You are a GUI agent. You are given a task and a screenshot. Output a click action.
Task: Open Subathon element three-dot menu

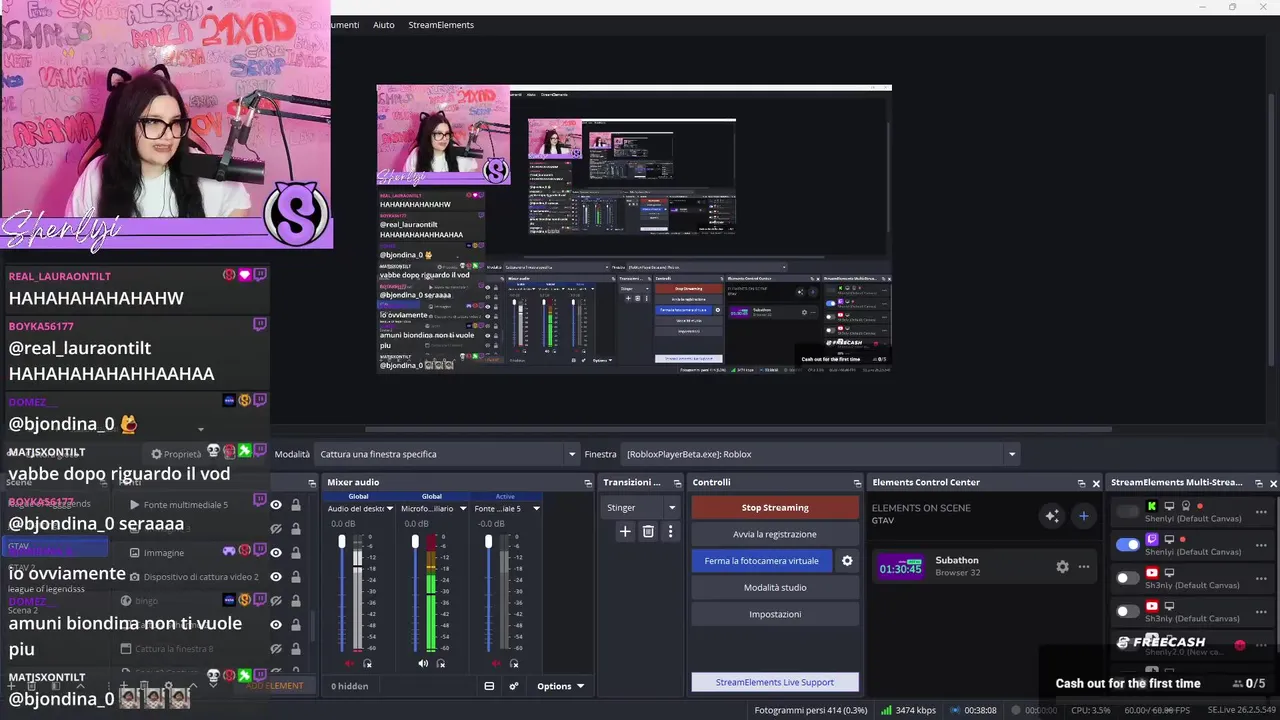1084,567
